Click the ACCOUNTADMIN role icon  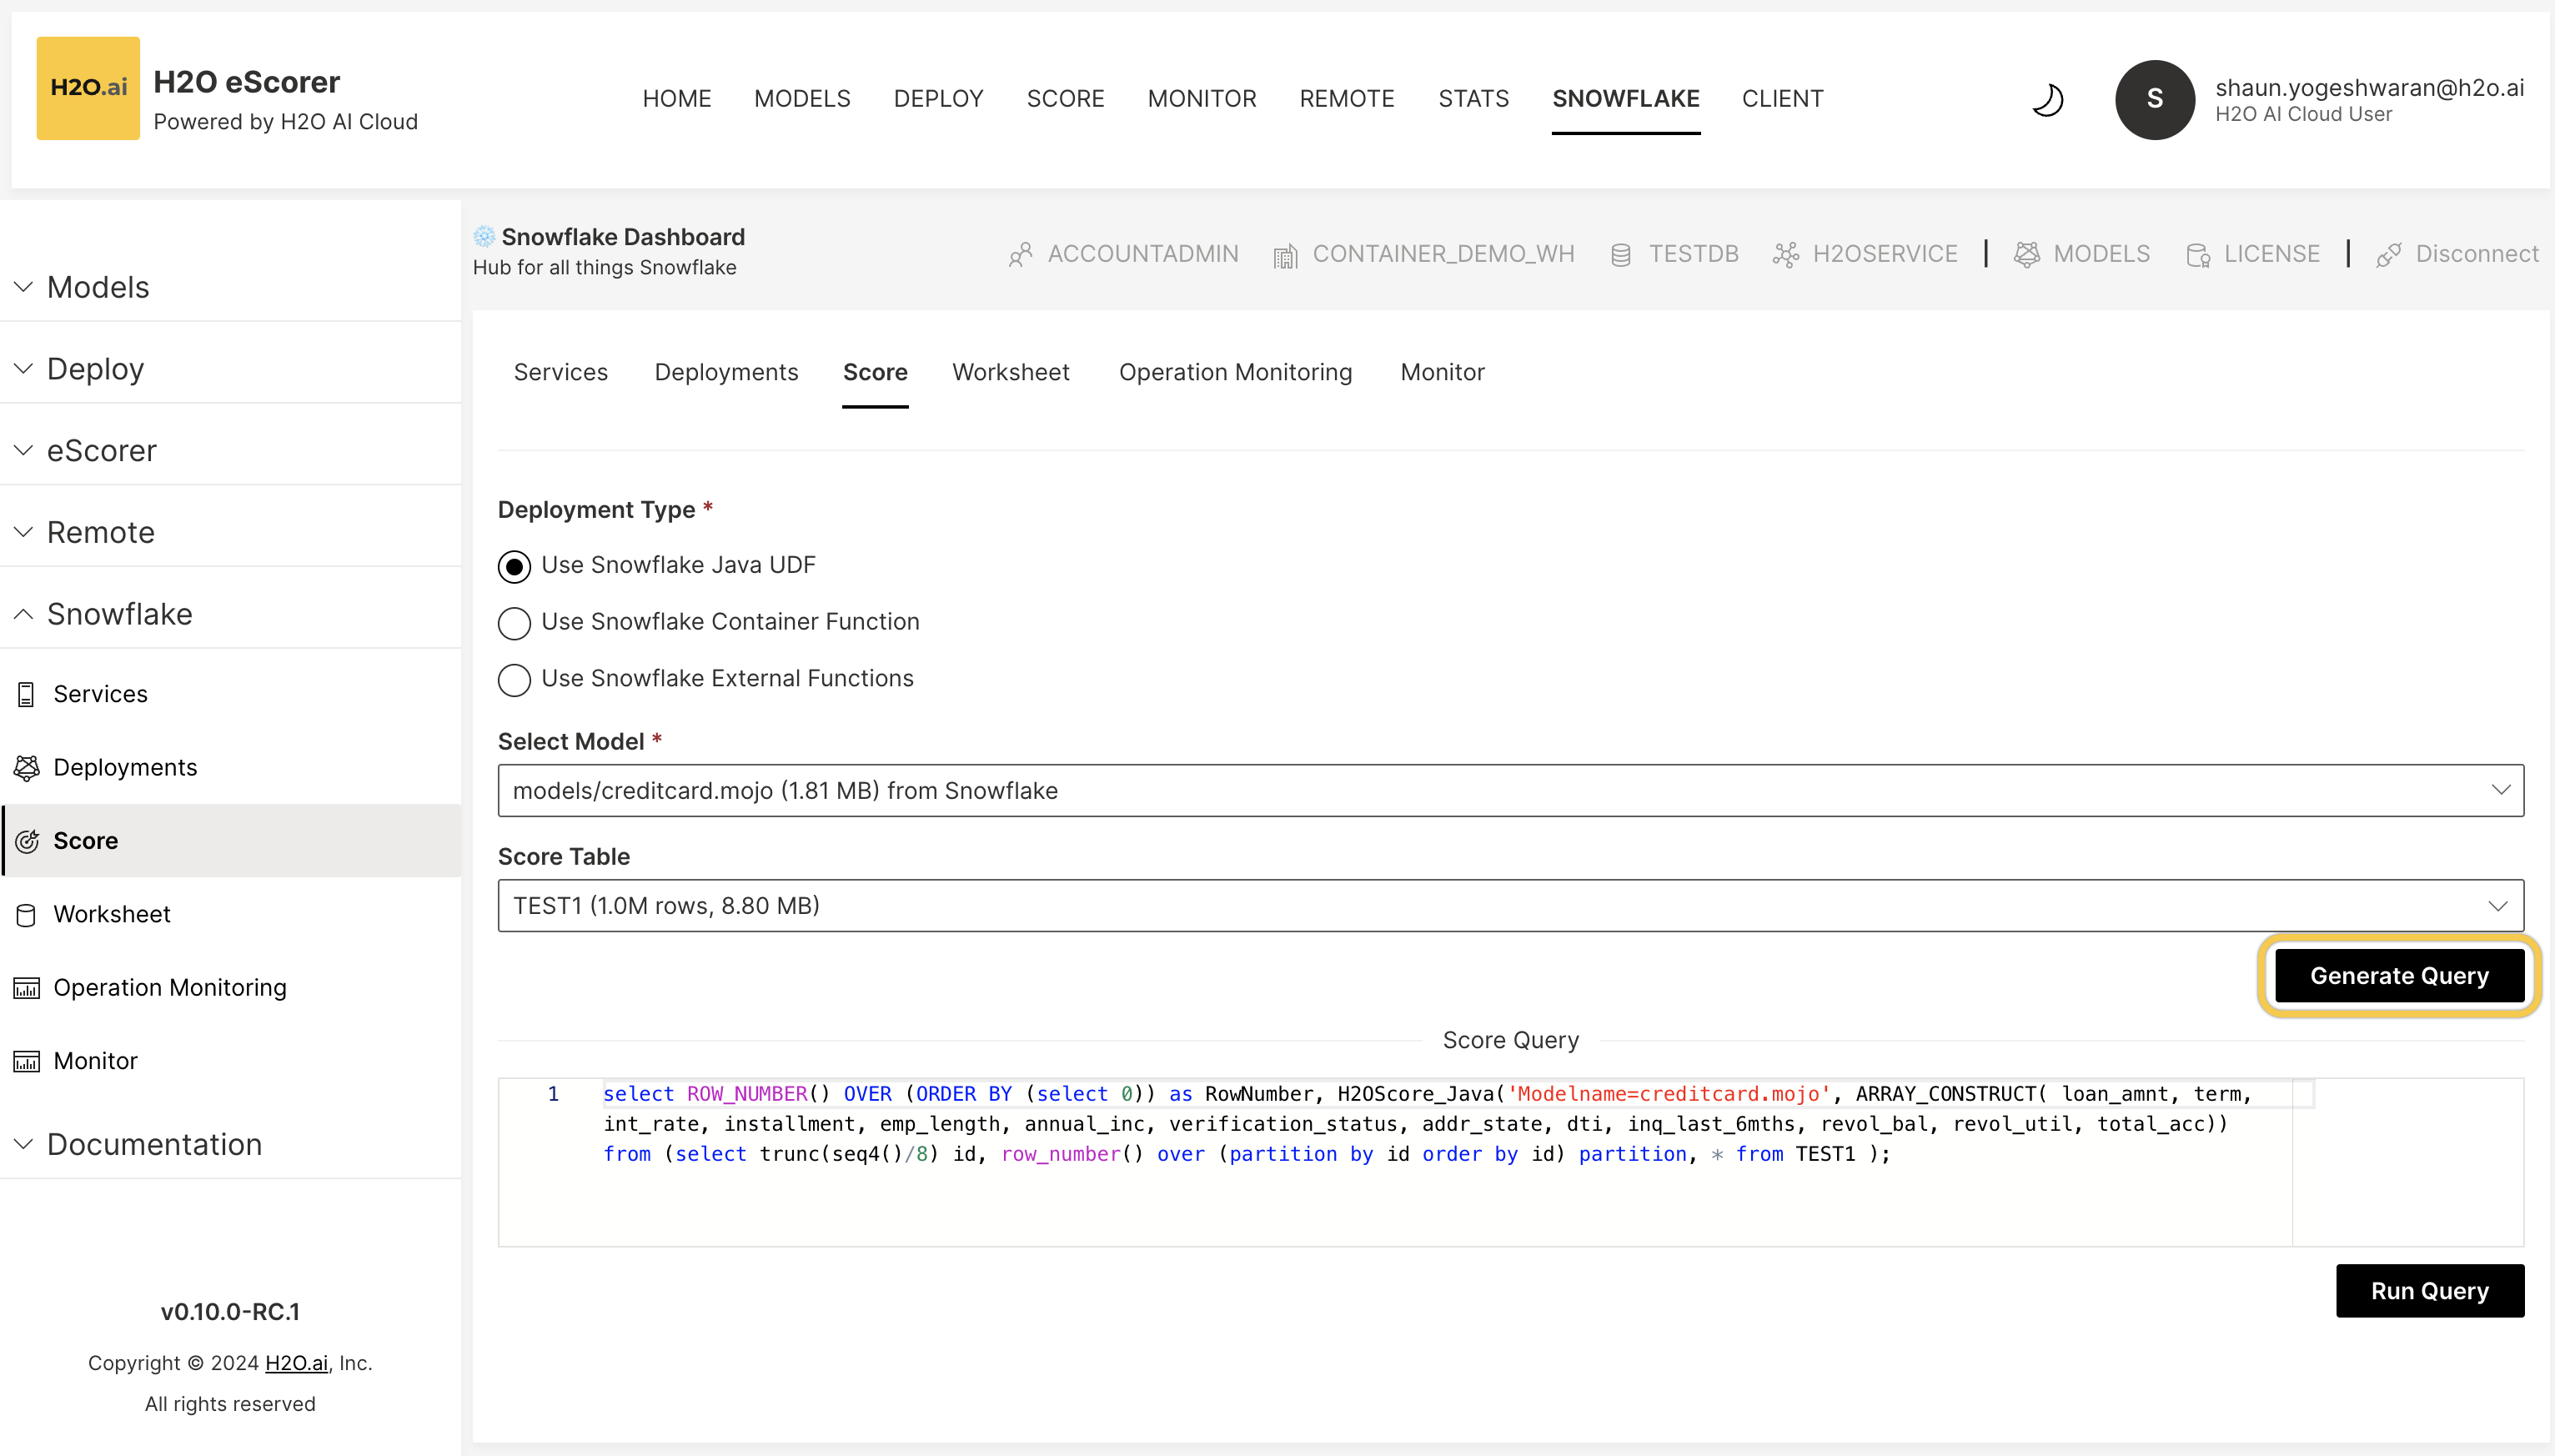[x=1020, y=255]
